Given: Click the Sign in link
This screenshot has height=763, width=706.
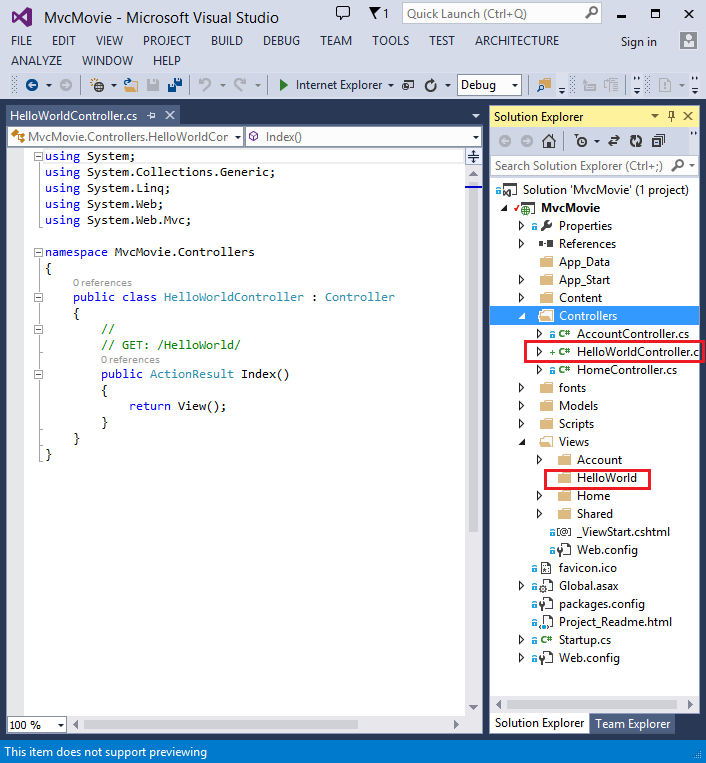Looking at the screenshot, I should (638, 42).
